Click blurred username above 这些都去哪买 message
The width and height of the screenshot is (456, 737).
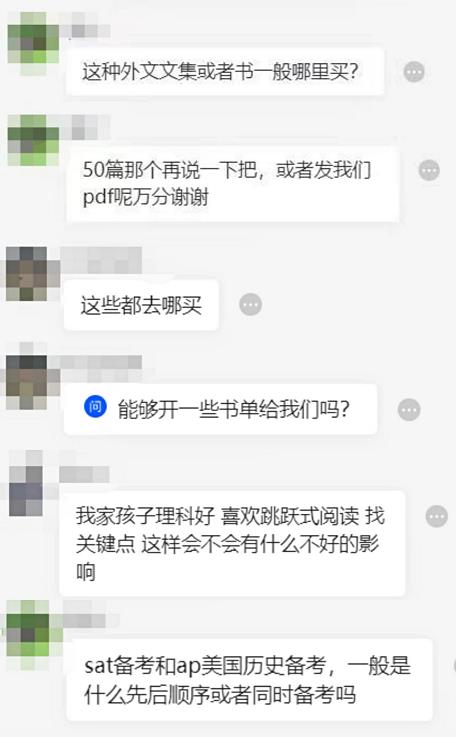coord(101,260)
